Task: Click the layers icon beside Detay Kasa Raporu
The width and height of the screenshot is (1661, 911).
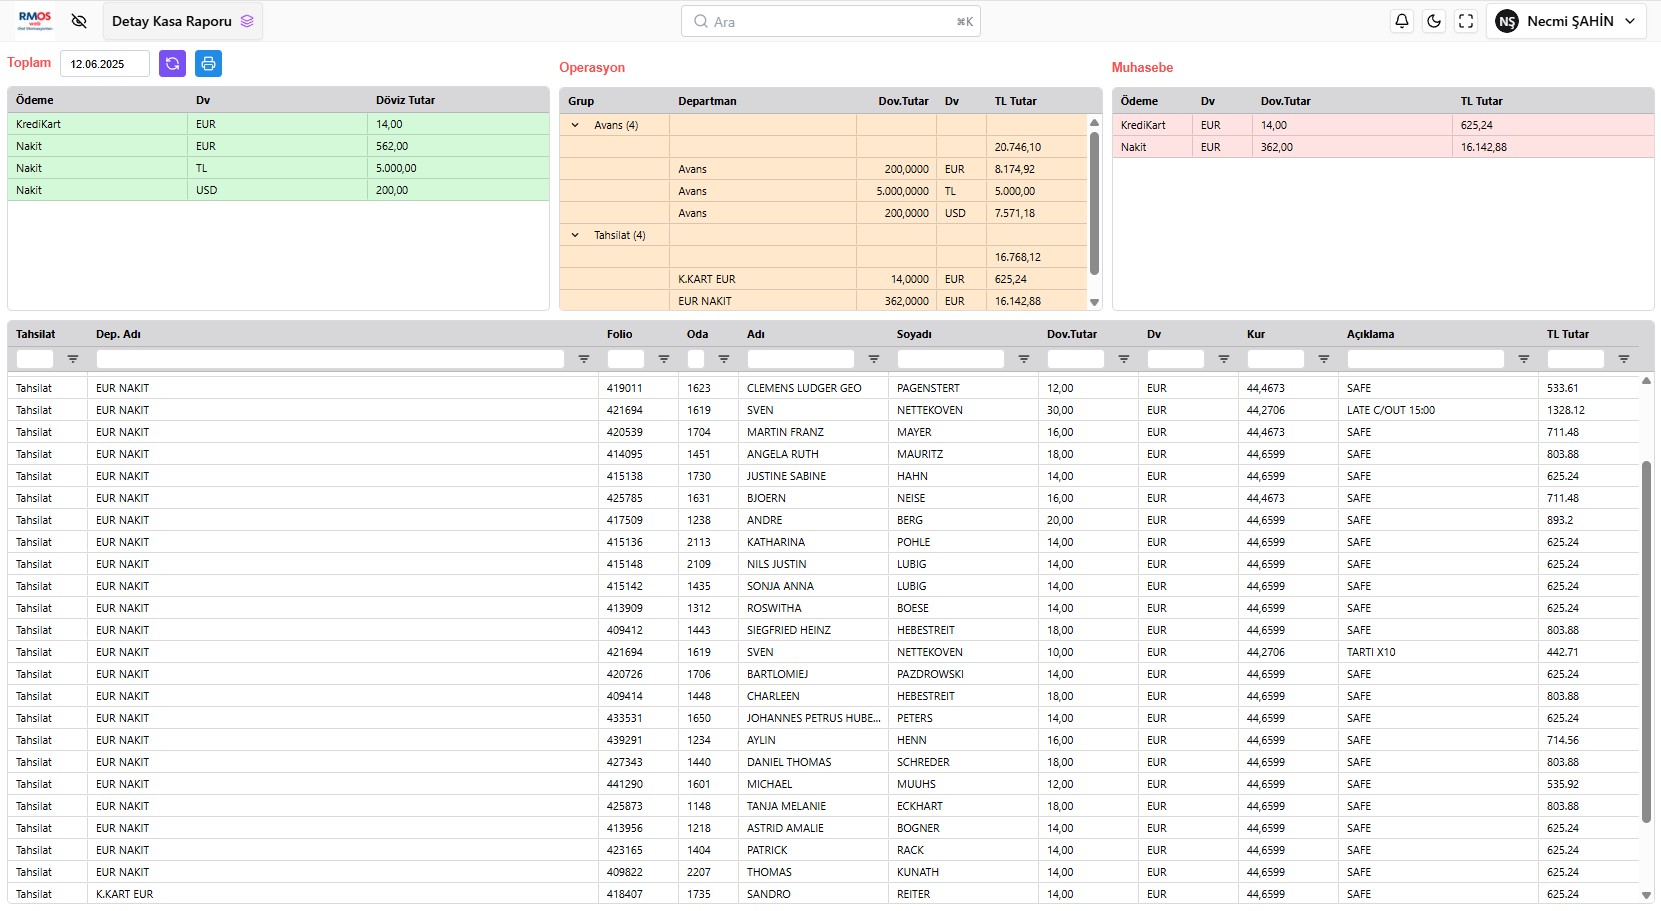Action: tap(247, 21)
